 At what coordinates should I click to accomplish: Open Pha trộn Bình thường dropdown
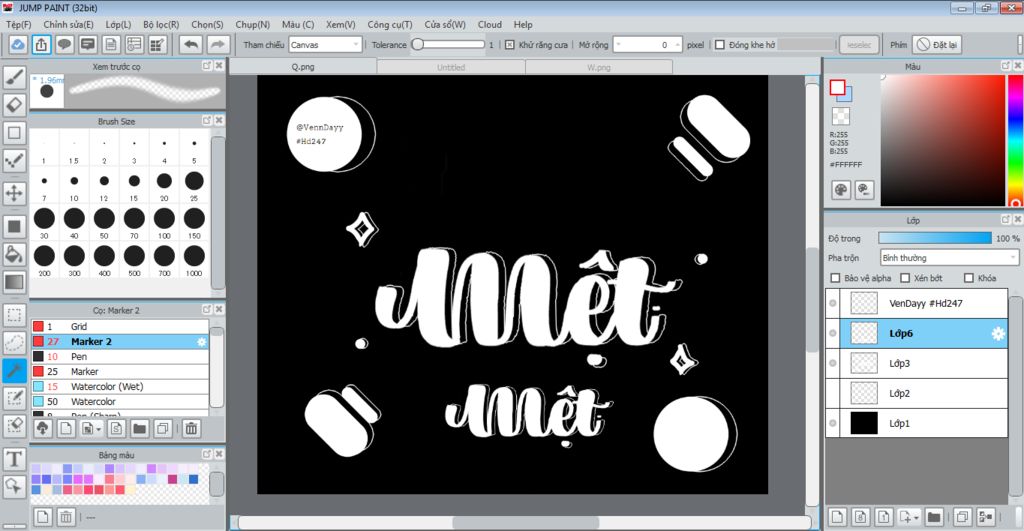tap(950, 258)
